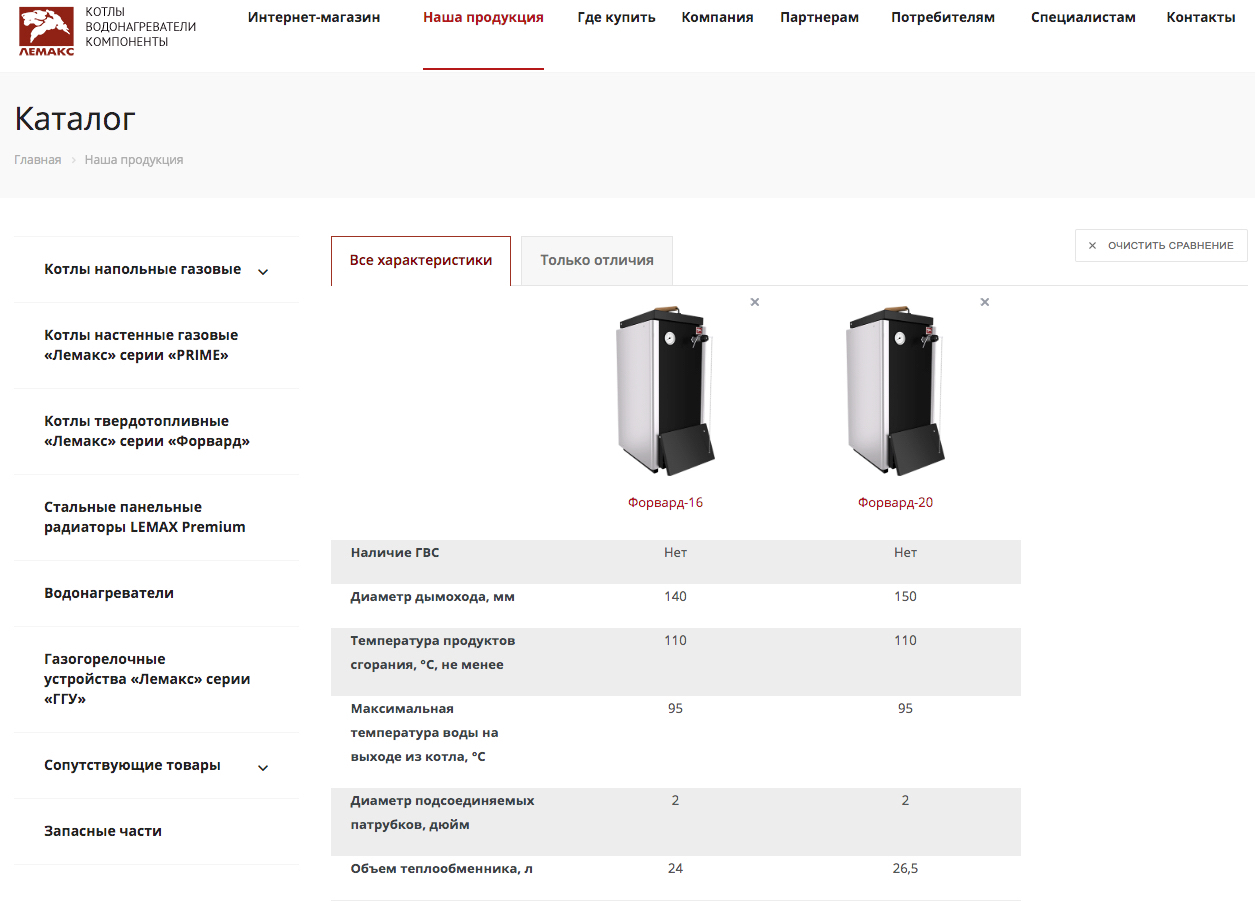
Task: Click the Температура продуктов сгорания row label
Action: (x=433, y=653)
